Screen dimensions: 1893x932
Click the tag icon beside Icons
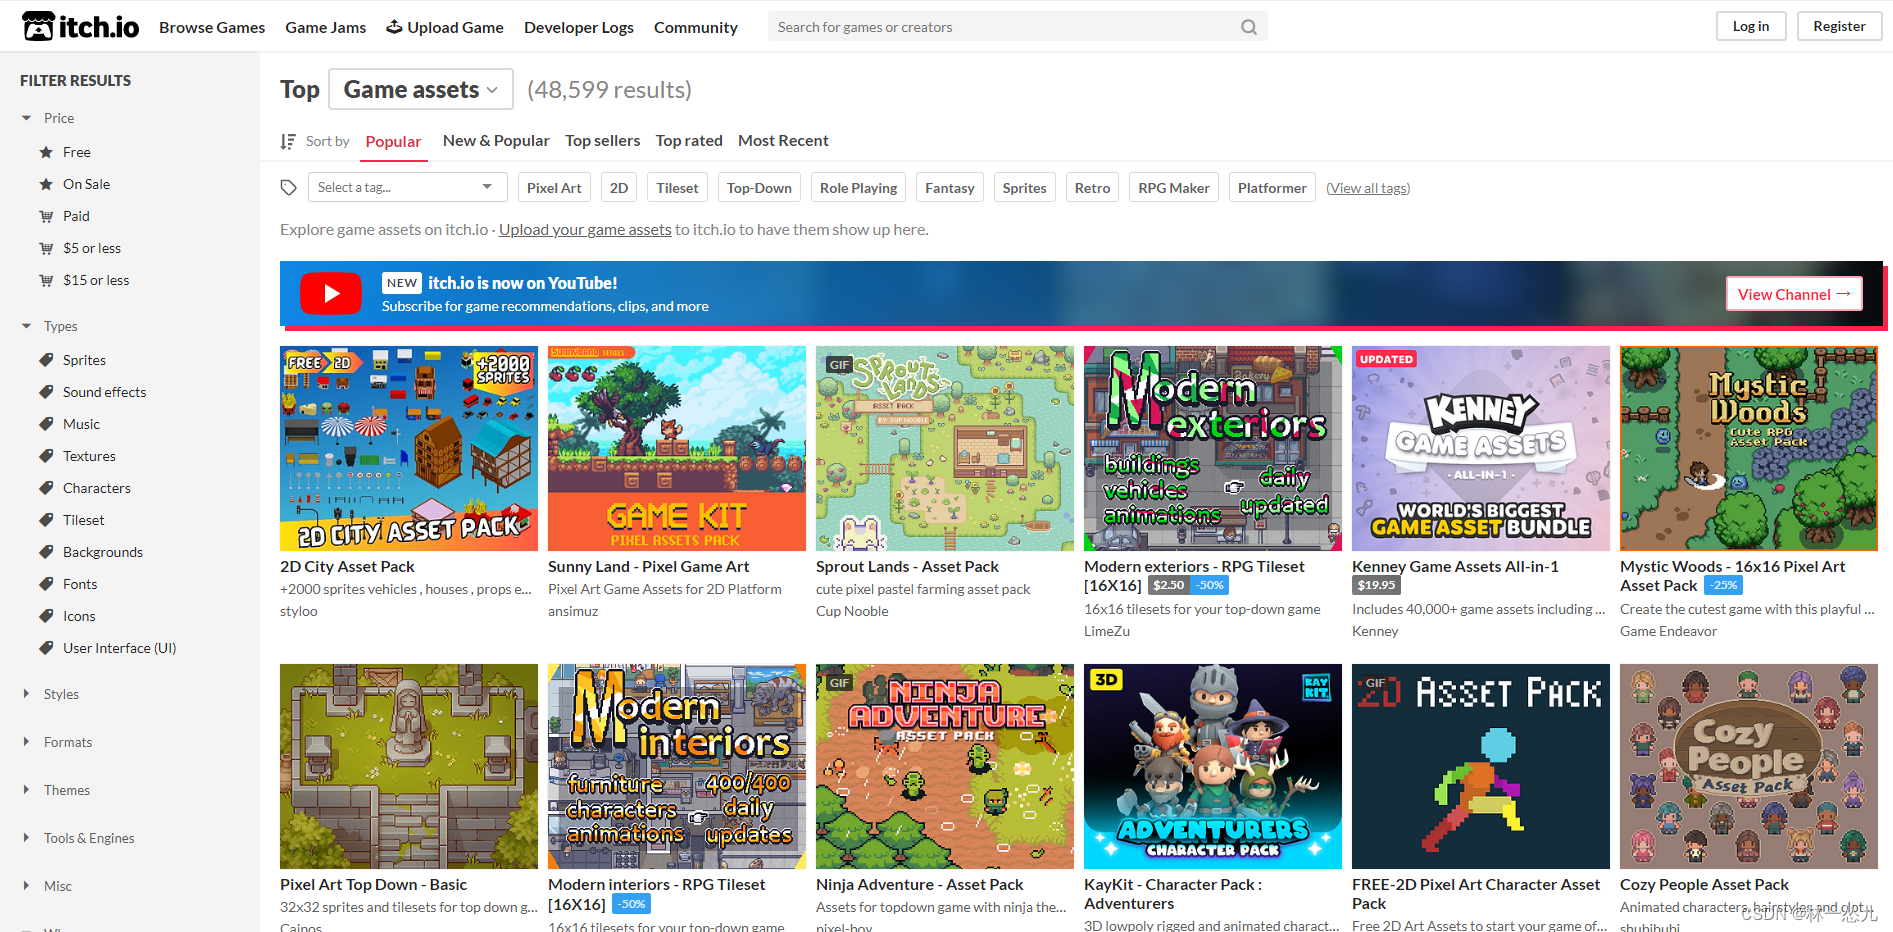tap(46, 616)
